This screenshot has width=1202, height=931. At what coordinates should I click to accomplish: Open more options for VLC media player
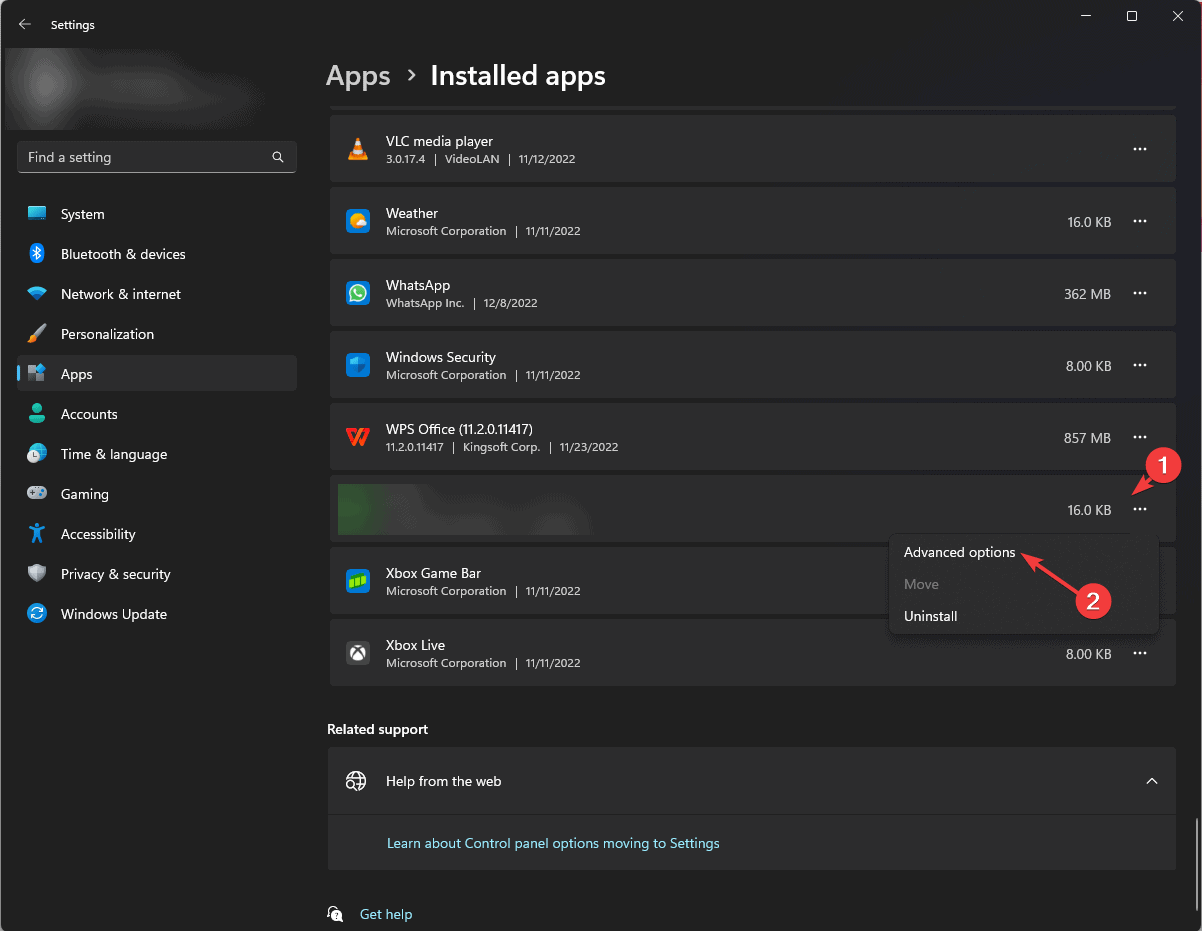[x=1139, y=149]
